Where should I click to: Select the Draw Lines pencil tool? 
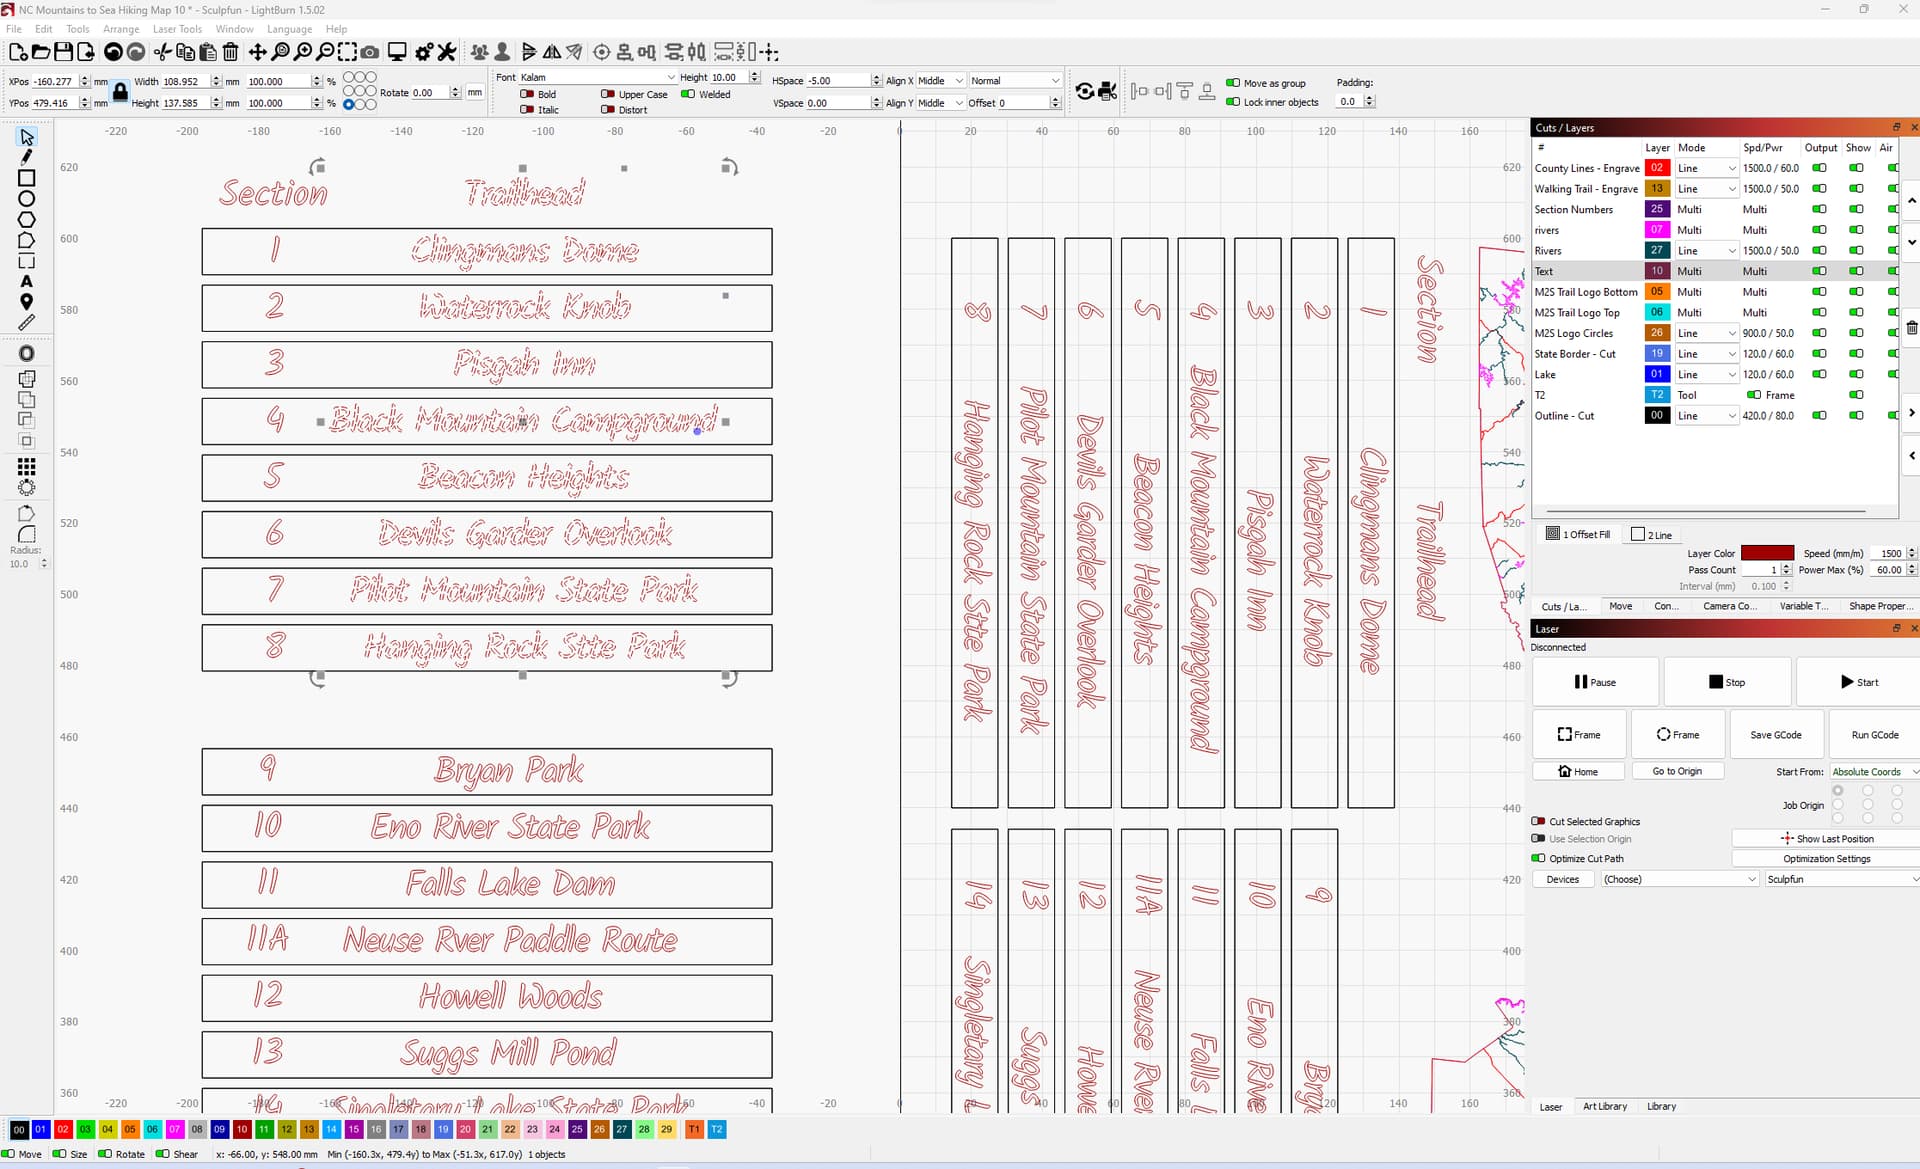(x=27, y=157)
